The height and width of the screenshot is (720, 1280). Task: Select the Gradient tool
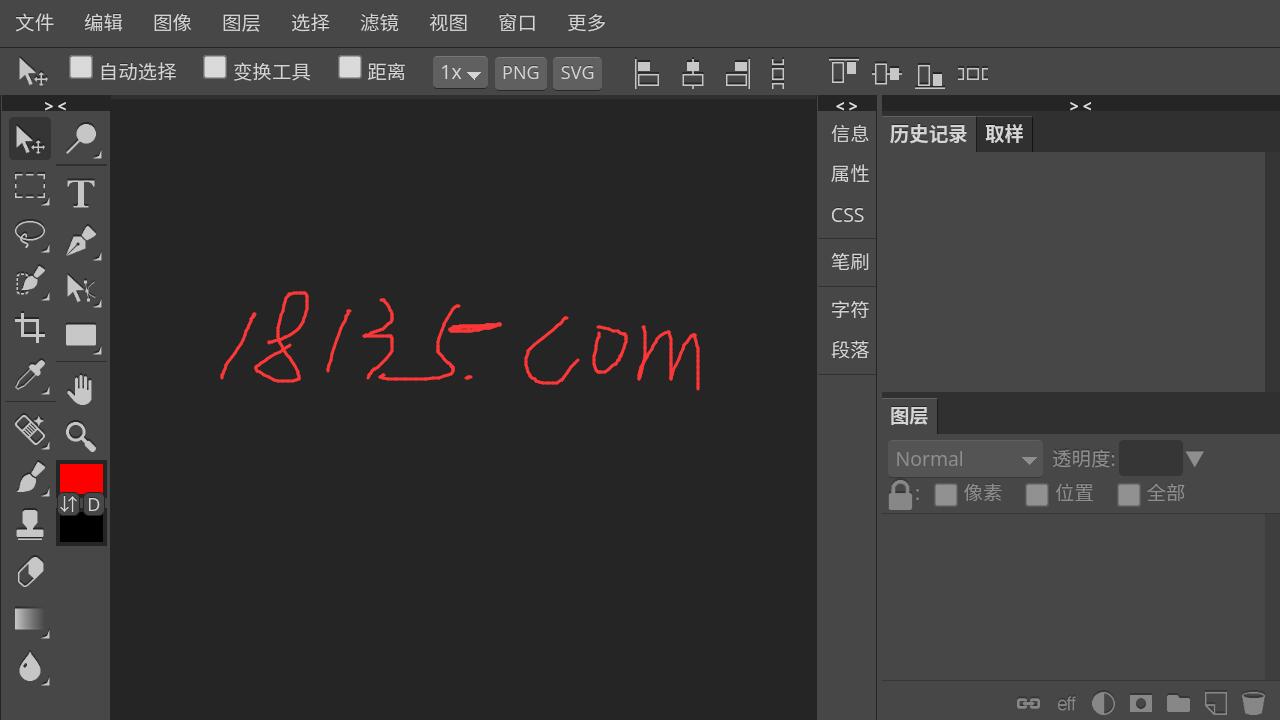pyautogui.click(x=30, y=620)
